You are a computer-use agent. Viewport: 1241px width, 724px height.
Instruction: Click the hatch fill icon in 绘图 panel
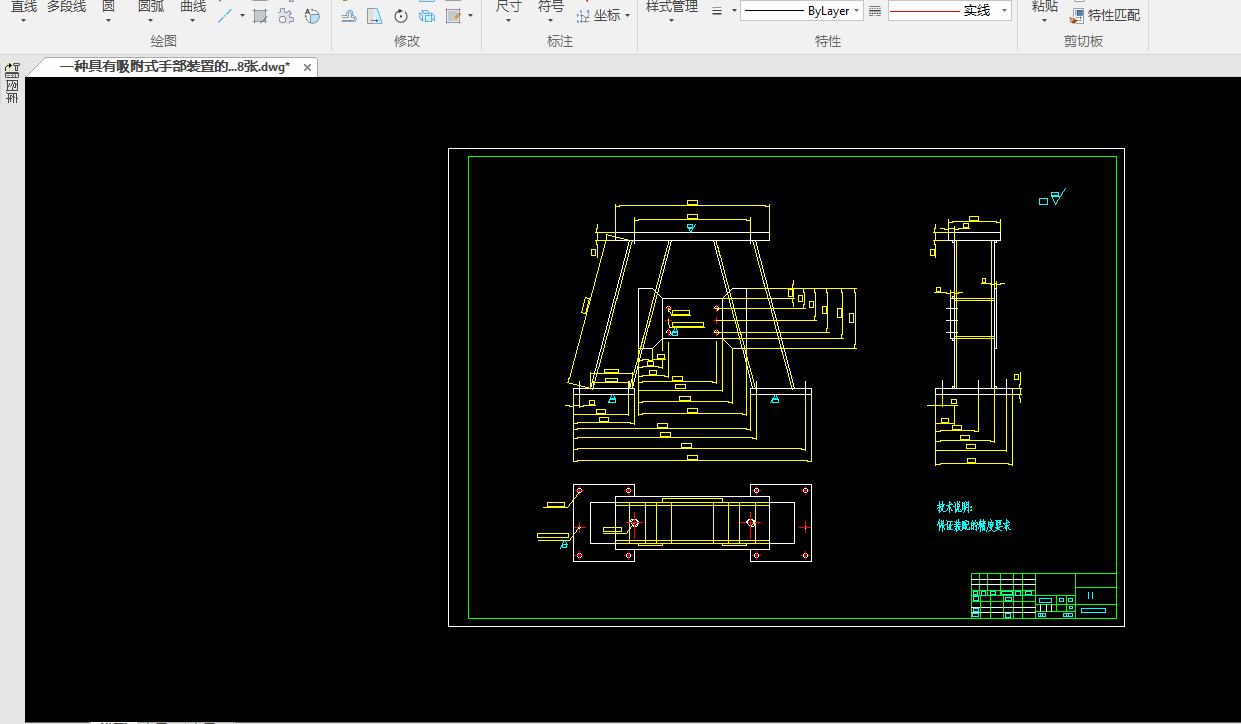coord(260,16)
